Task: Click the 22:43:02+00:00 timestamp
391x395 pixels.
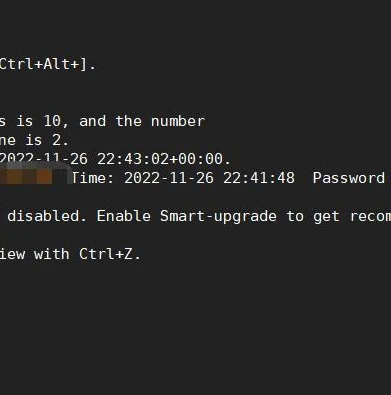Action: 160,159
